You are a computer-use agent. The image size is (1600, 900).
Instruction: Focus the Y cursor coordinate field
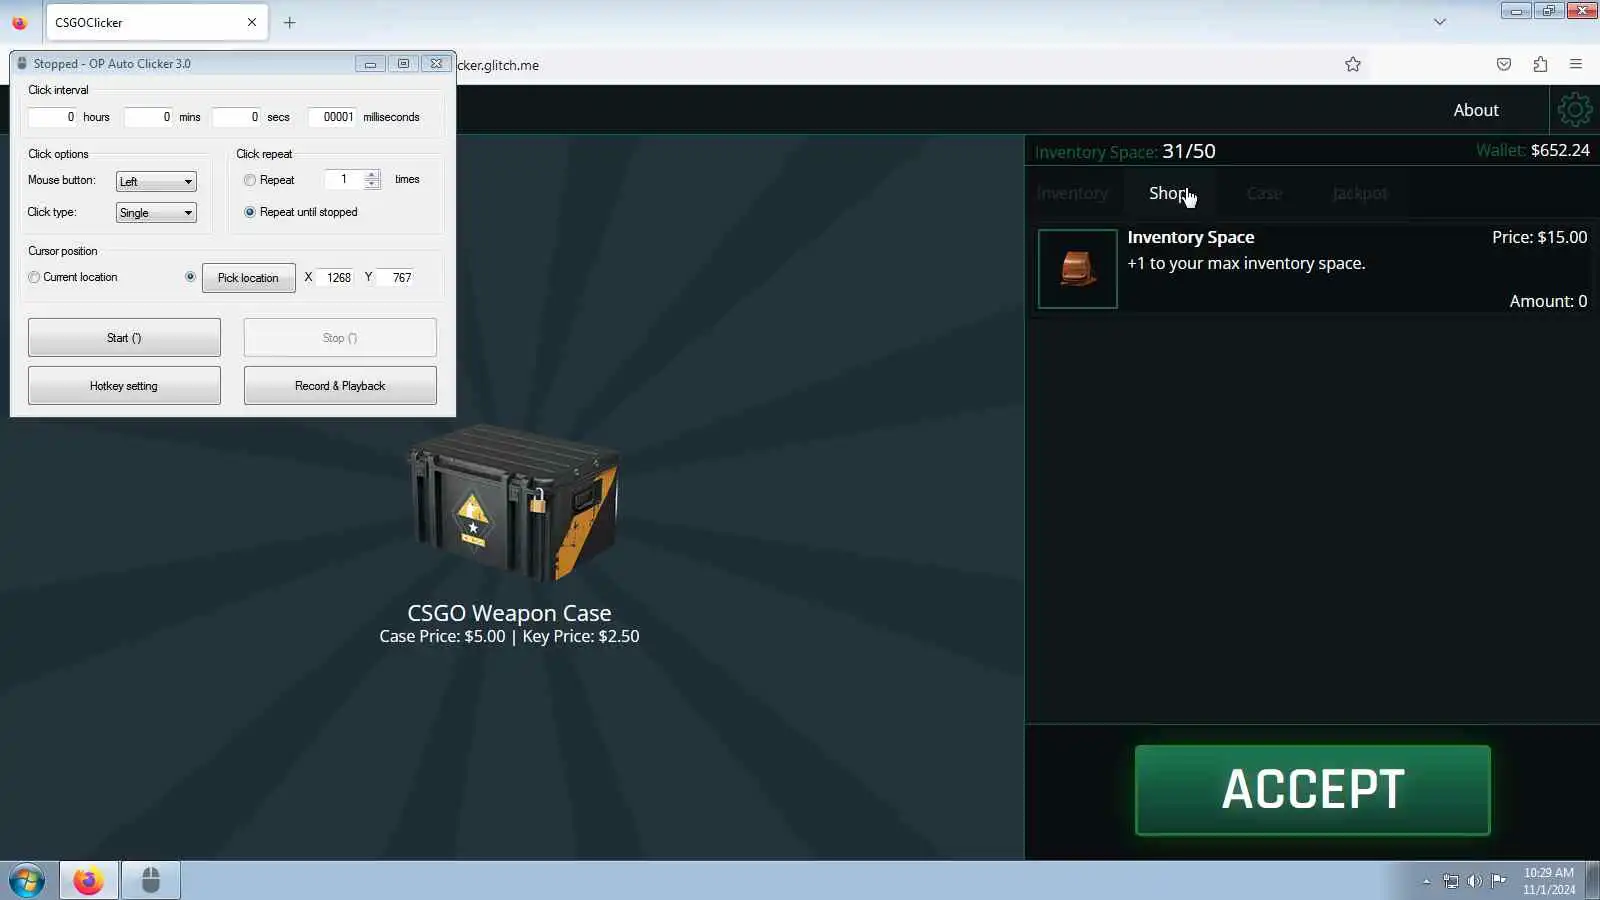pyautogui.click(x=396, y=278)
